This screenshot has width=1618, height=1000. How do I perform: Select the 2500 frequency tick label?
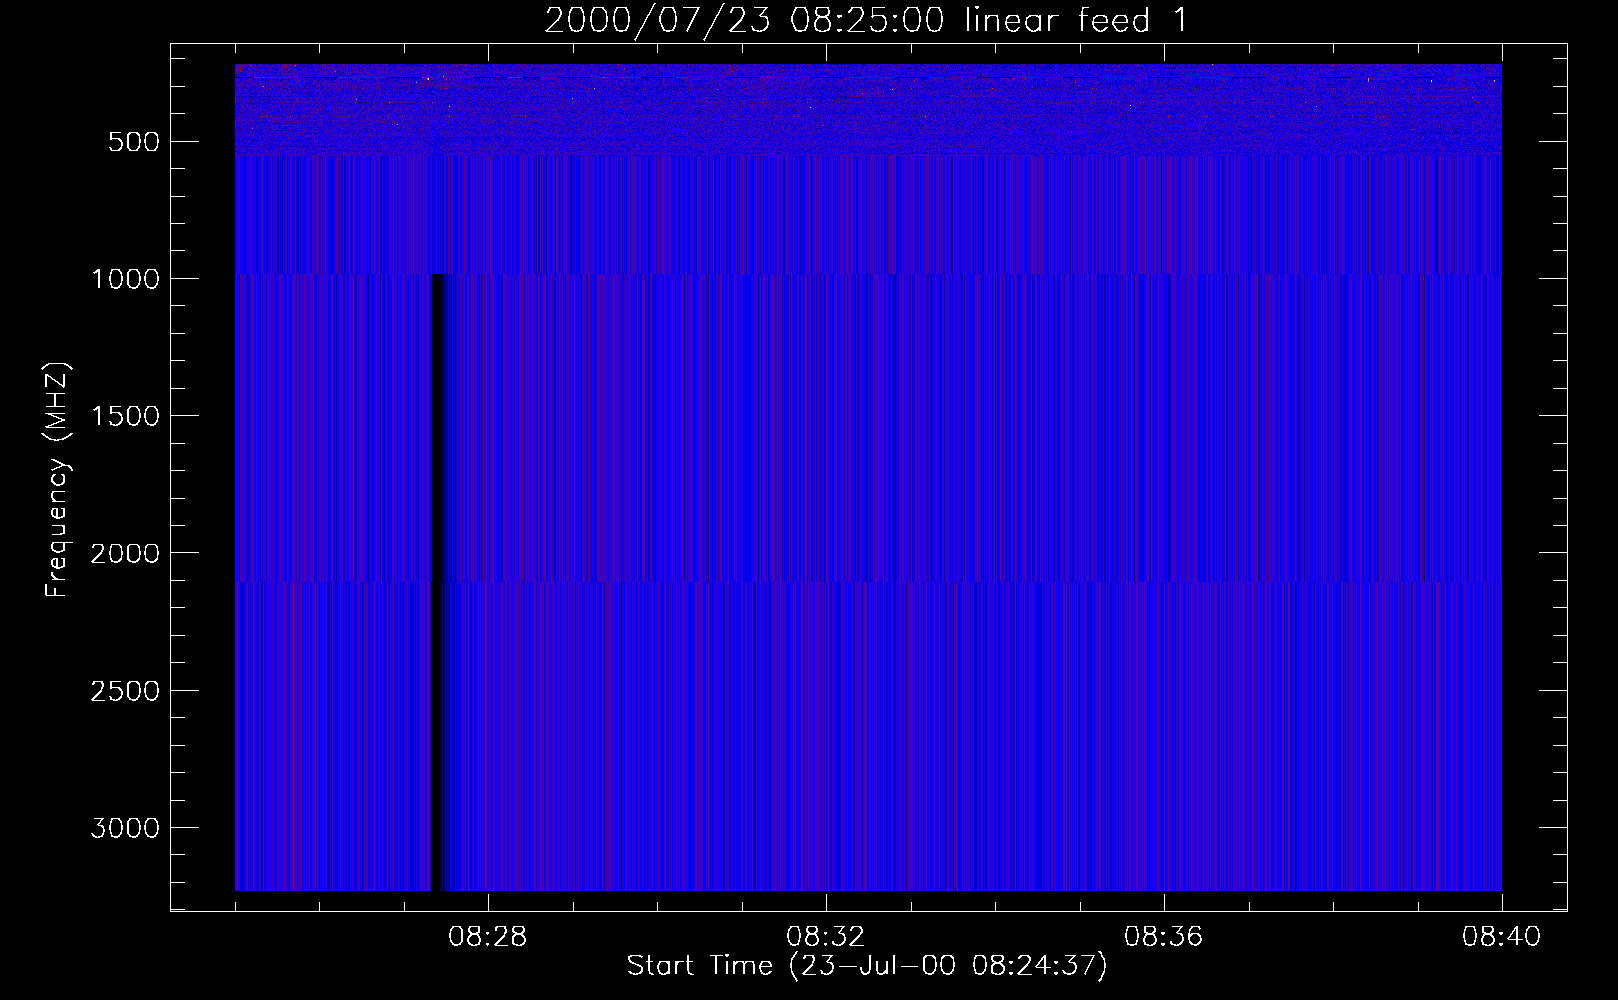pyautogui.click(x=125, y=691)
